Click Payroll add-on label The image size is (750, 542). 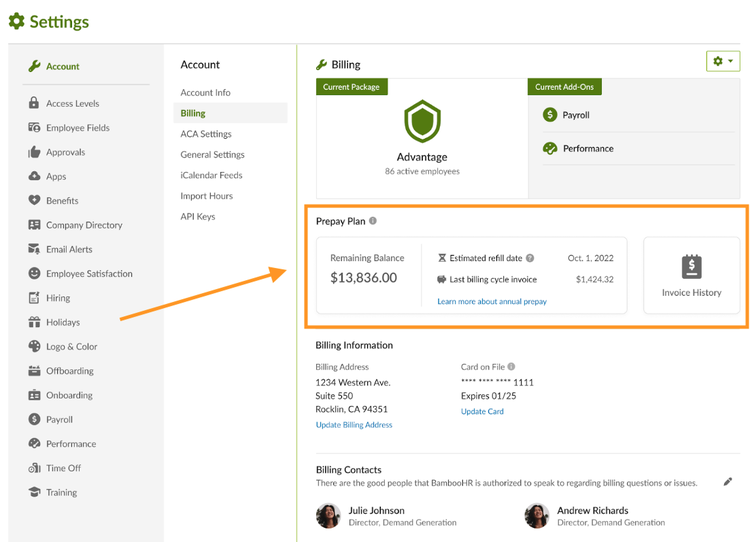pyautogui.click(x=576, y=115)
